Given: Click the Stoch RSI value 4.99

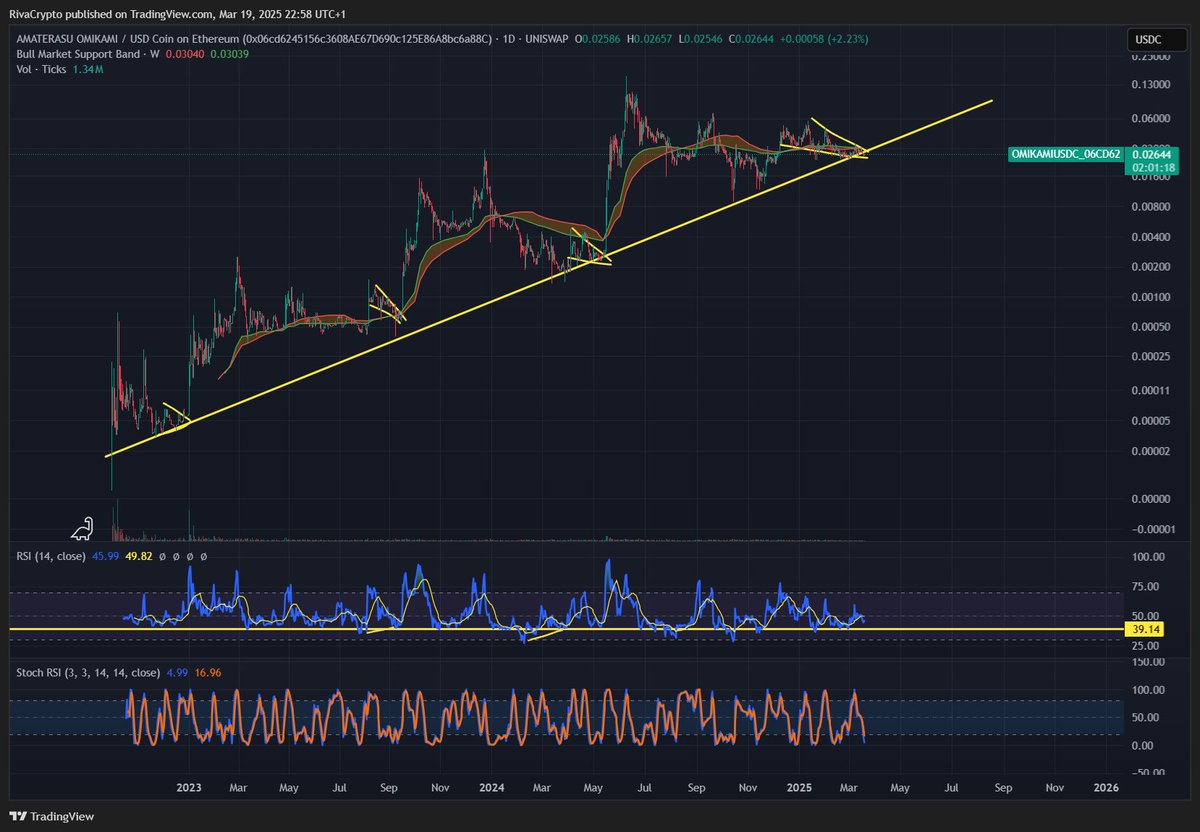Looking at the screenshot, I should (x=175, y=672).
